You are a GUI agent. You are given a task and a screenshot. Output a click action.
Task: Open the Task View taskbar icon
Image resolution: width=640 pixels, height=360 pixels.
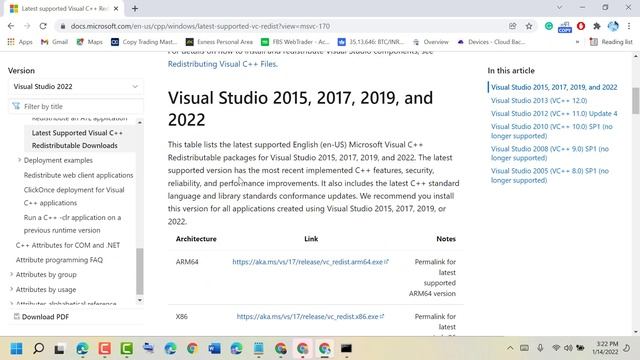pos(60,349)
